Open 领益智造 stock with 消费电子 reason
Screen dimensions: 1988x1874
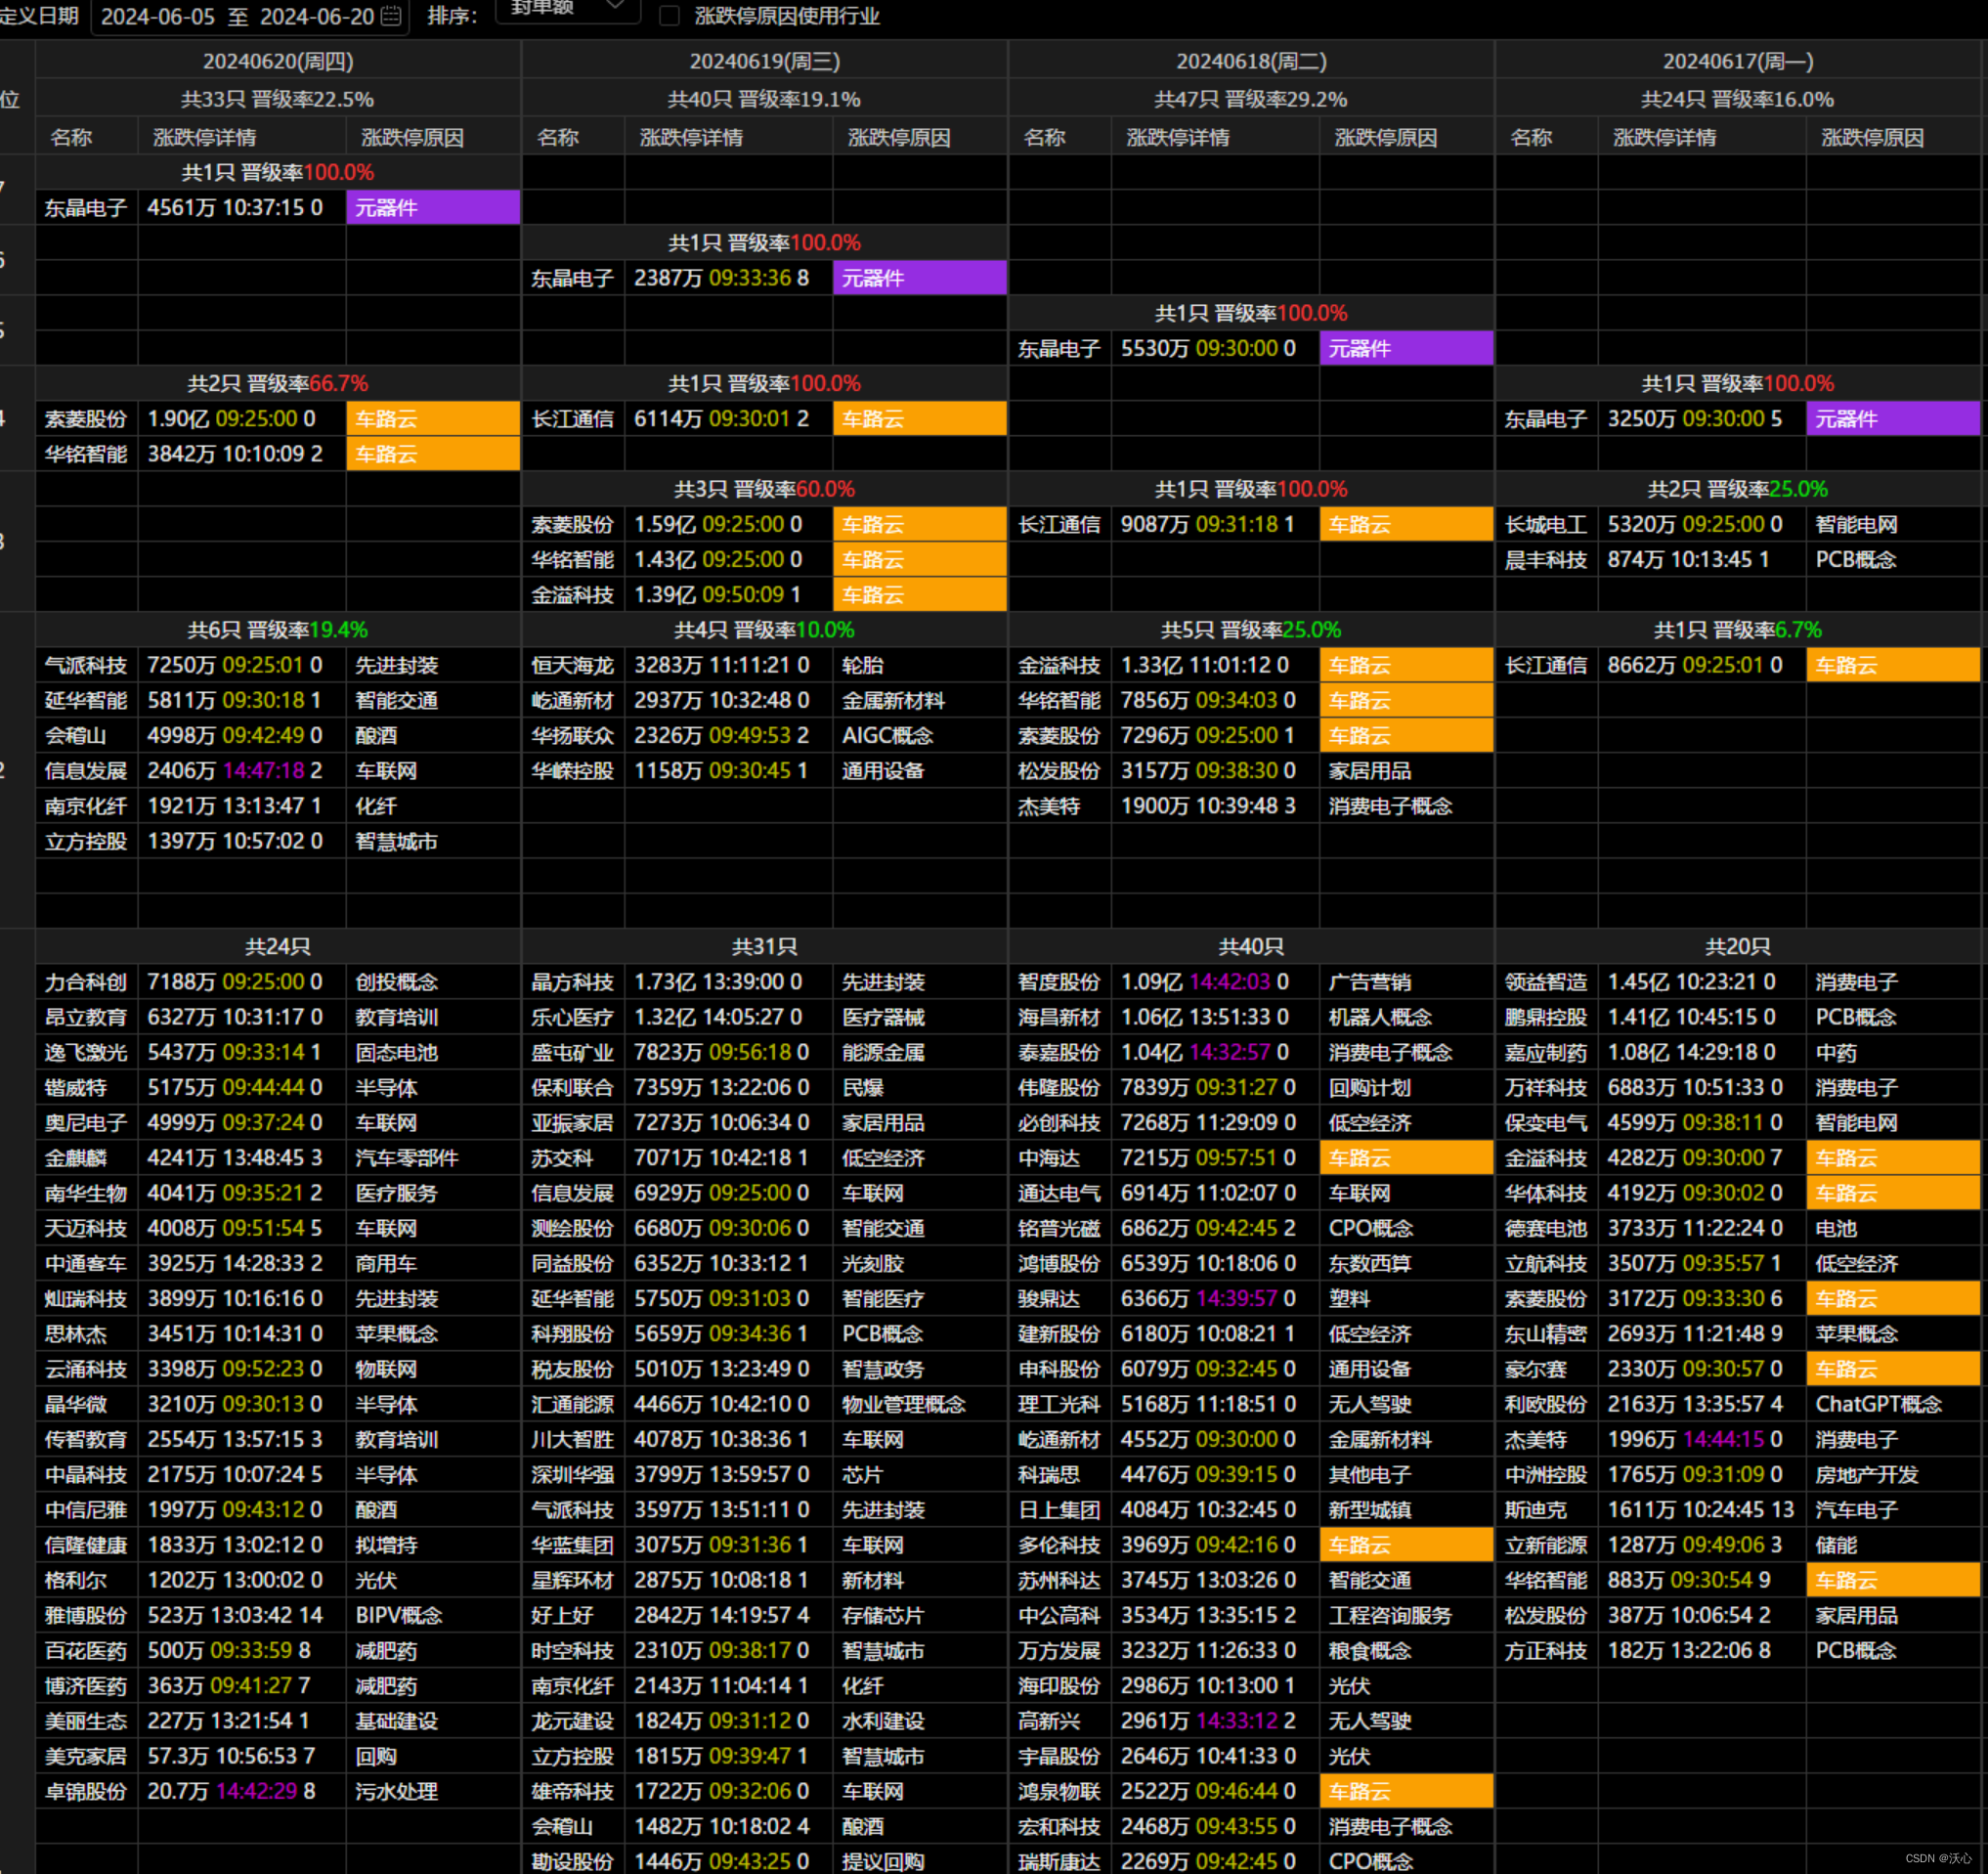pyautogui.click(x=1546, y=982)
